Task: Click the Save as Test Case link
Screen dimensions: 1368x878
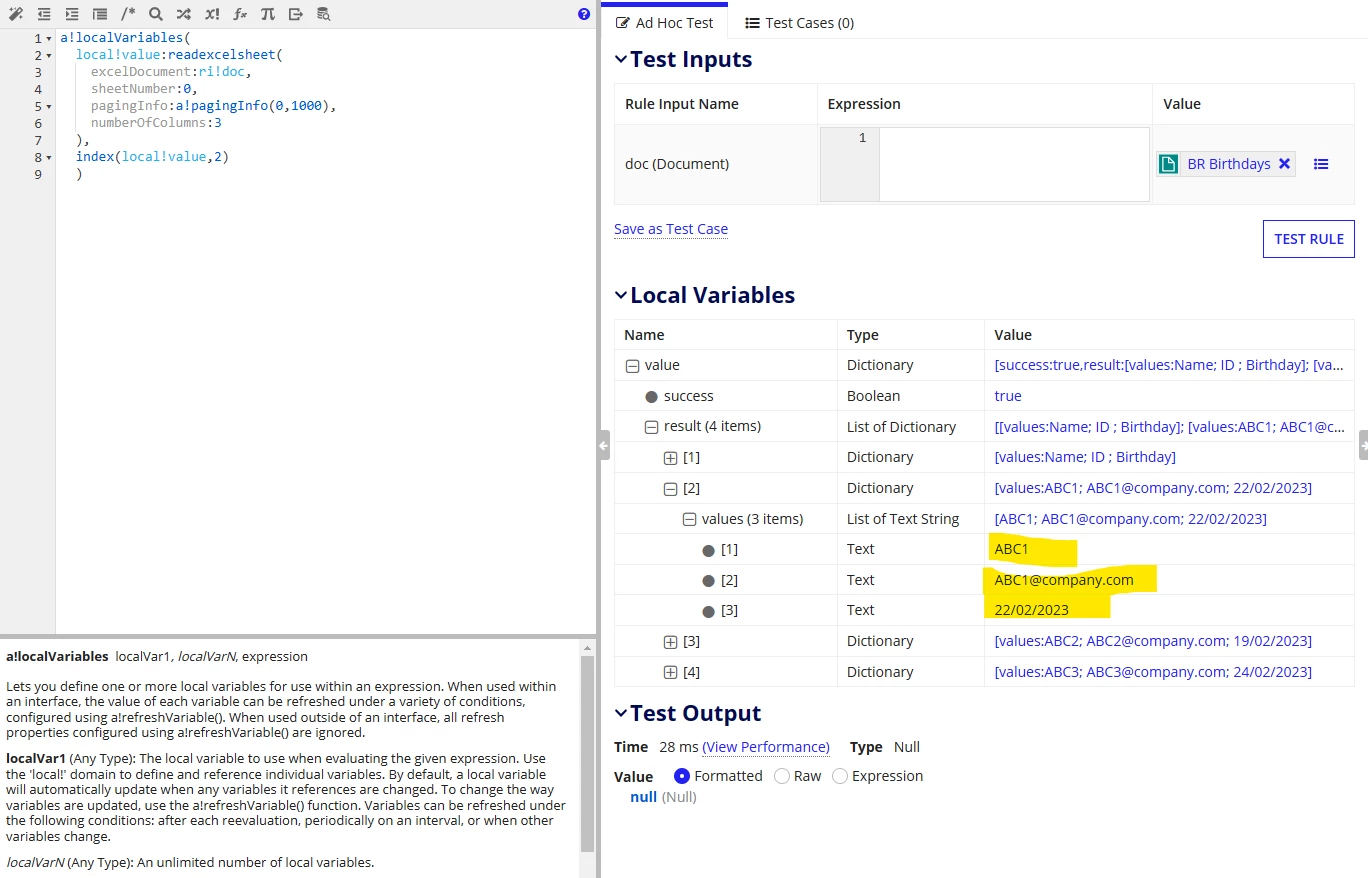Action: click(x=671, y=229)
